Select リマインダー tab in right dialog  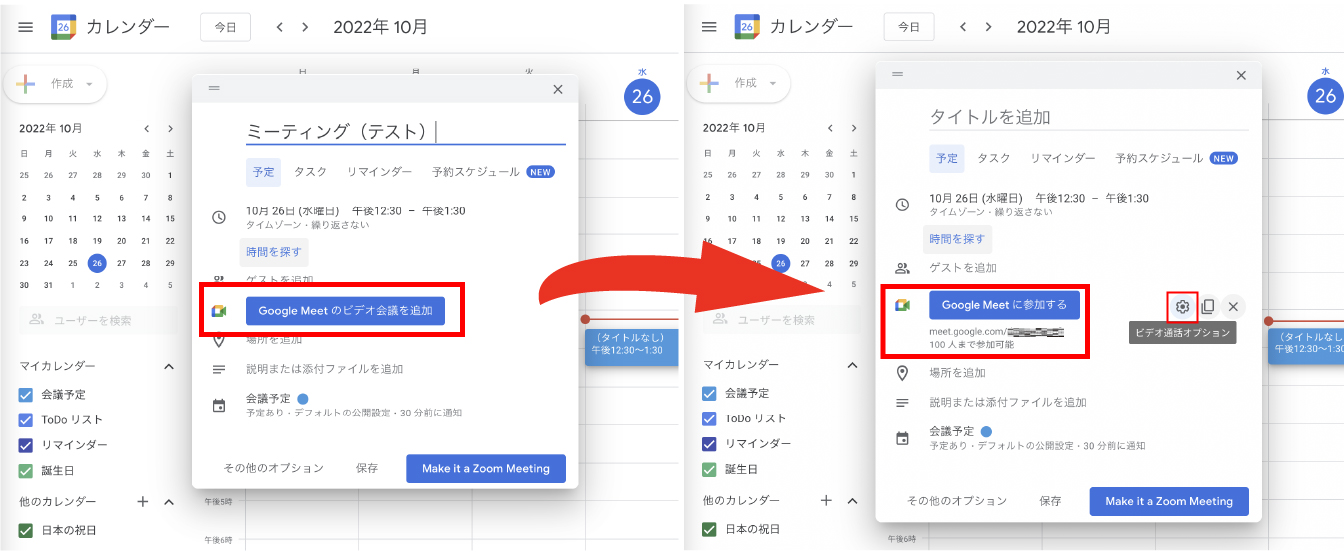pos(1062,159)
